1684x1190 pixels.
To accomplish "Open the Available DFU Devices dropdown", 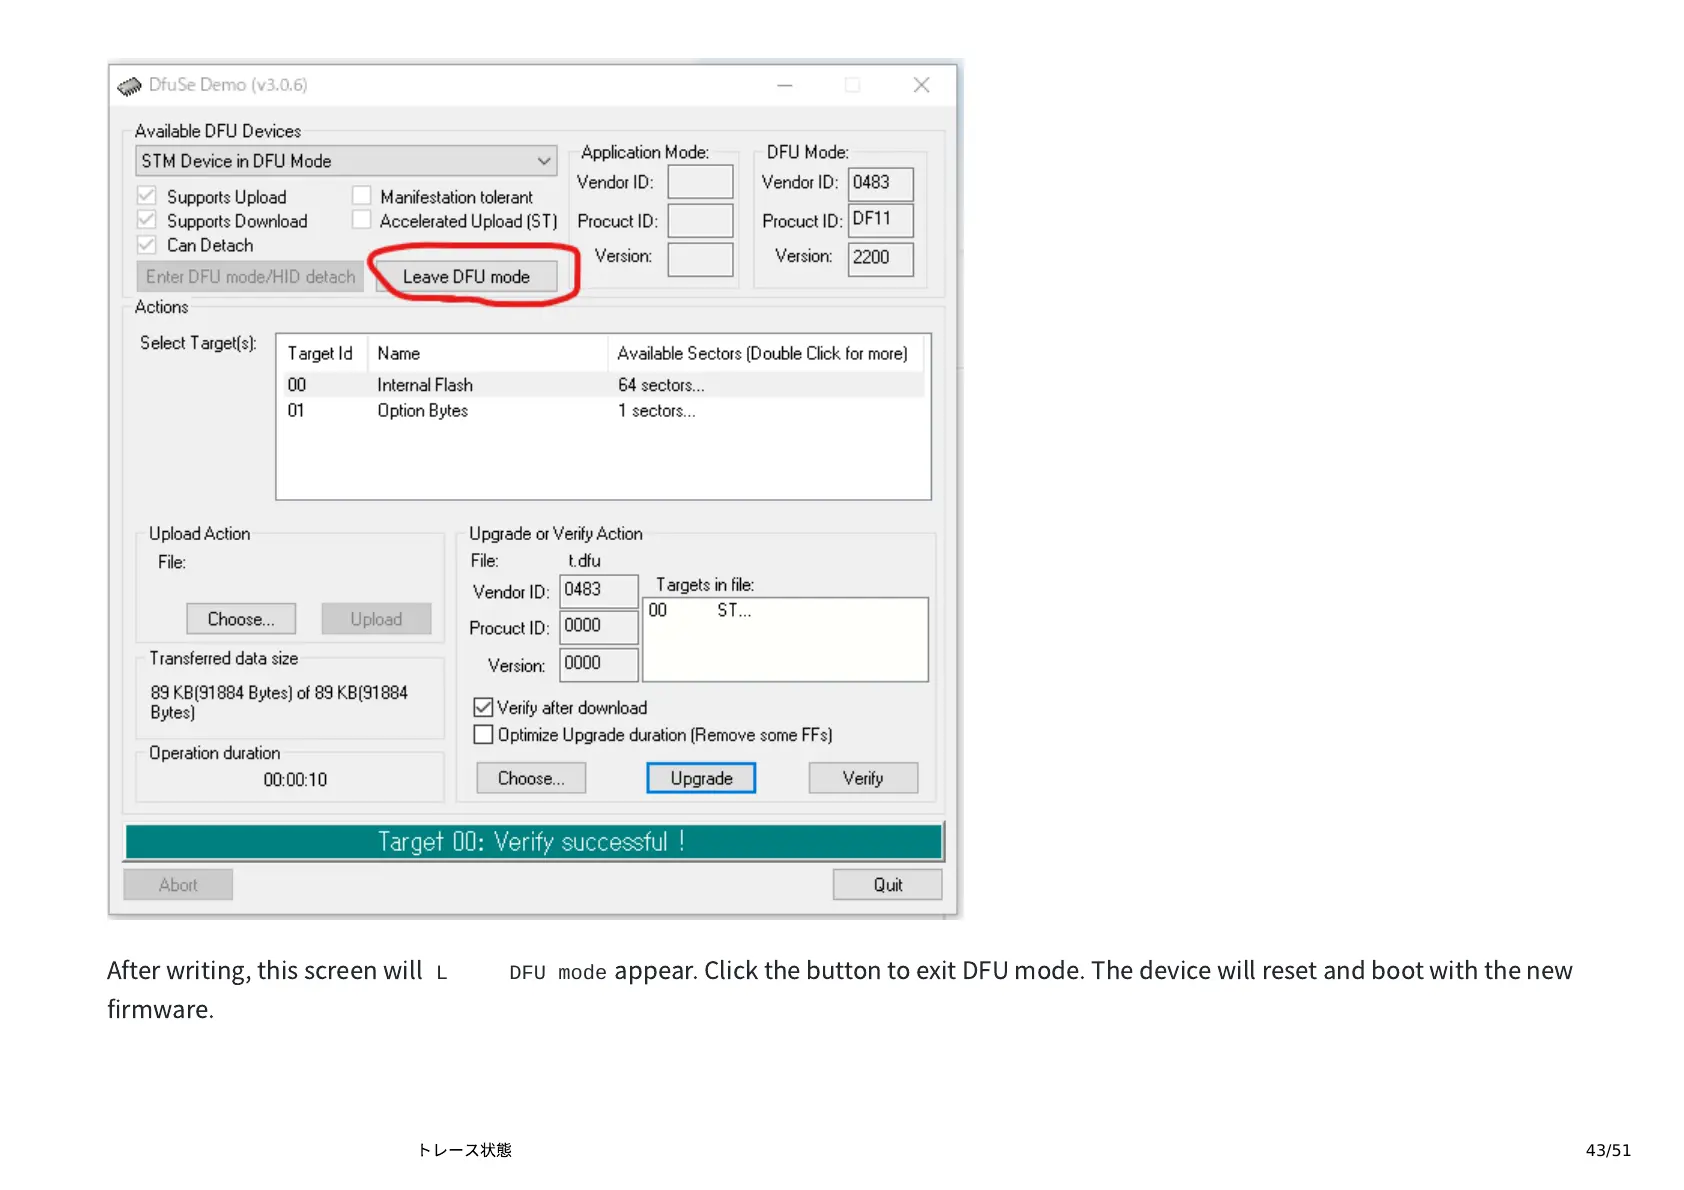I will click(x=346, y=161).
